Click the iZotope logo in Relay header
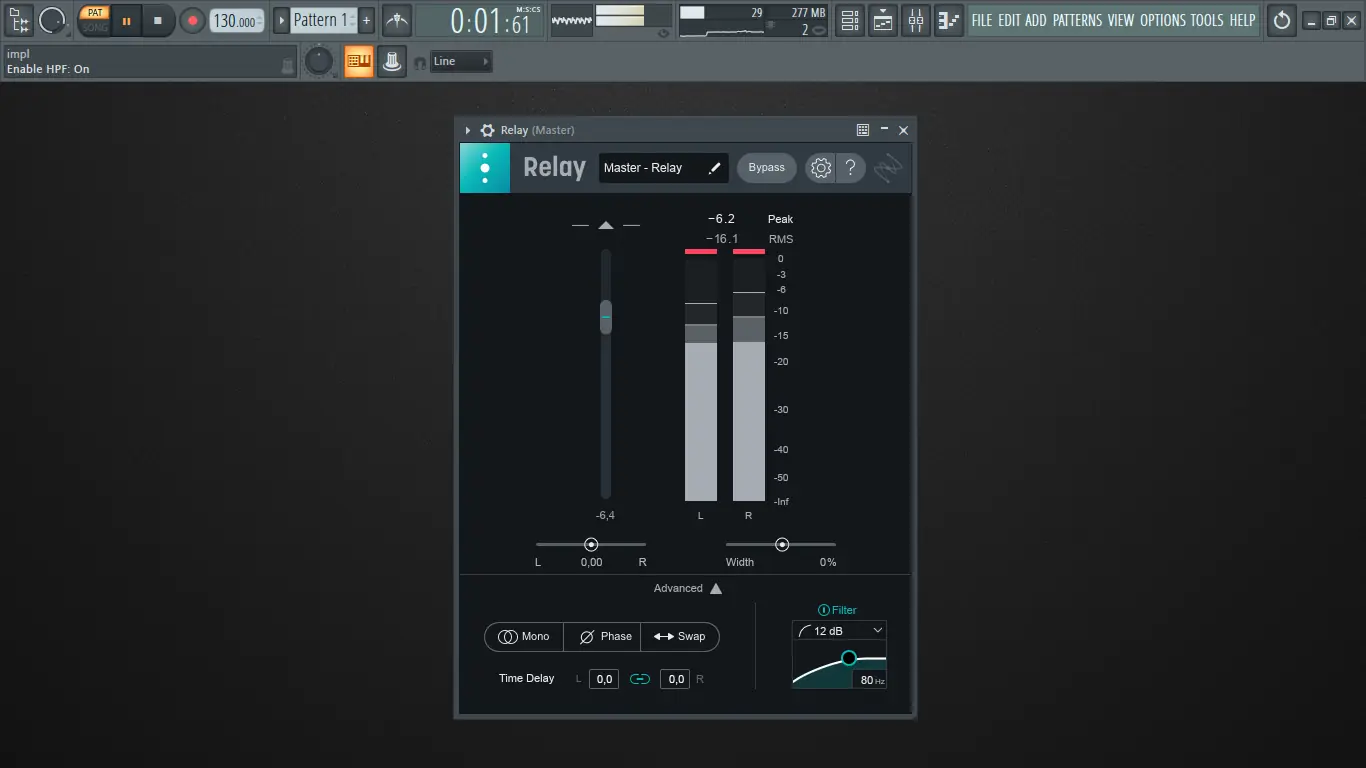 click(x=888, y=168)
